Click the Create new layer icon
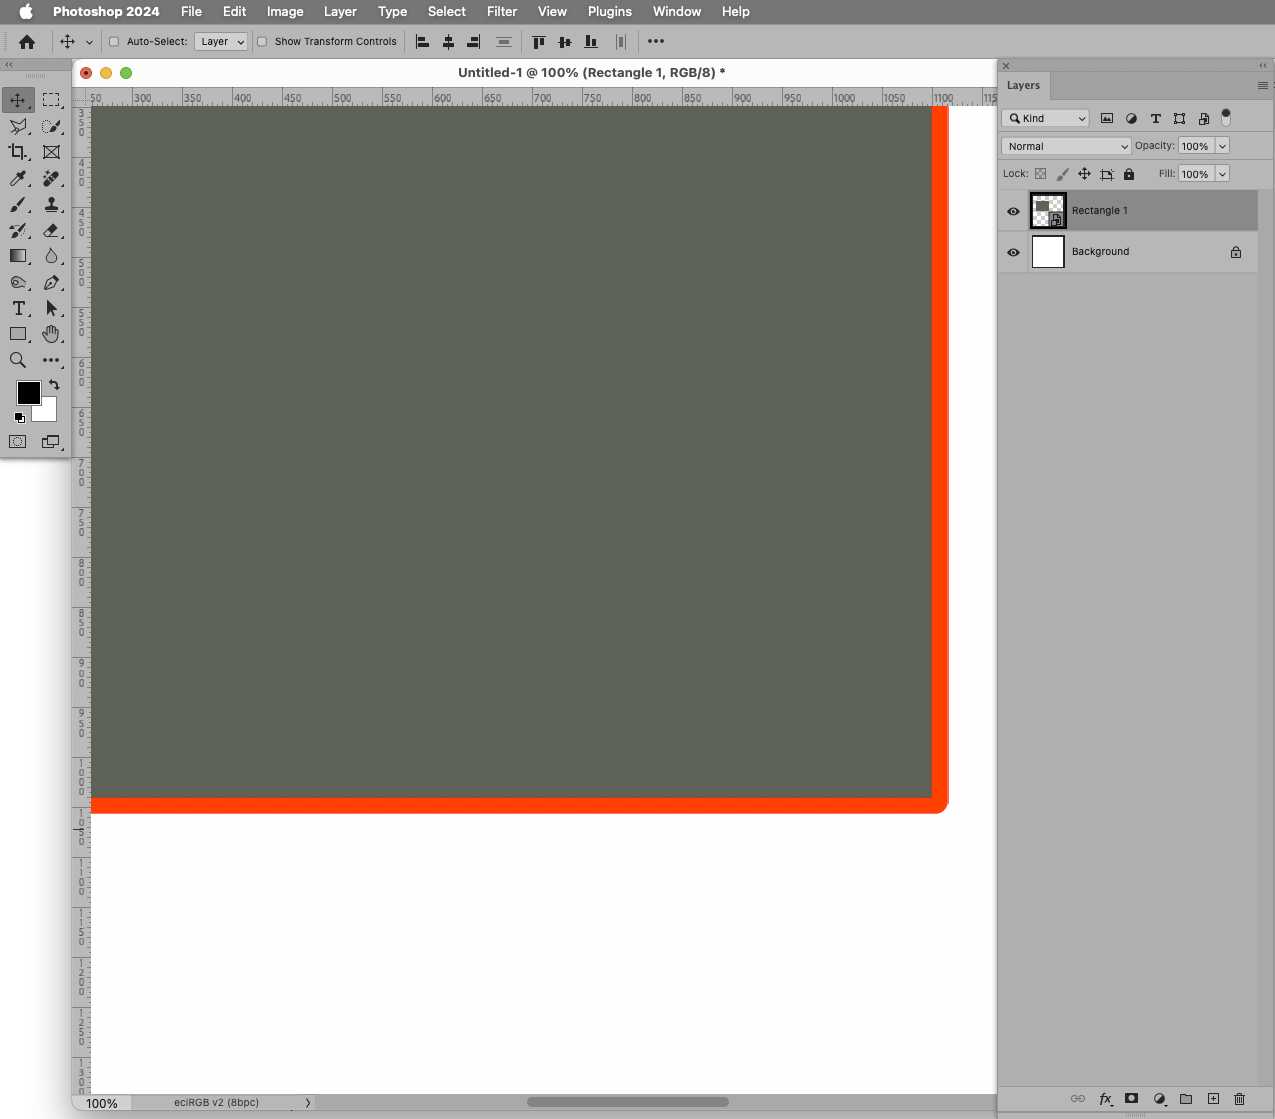 point(1213,1098)
